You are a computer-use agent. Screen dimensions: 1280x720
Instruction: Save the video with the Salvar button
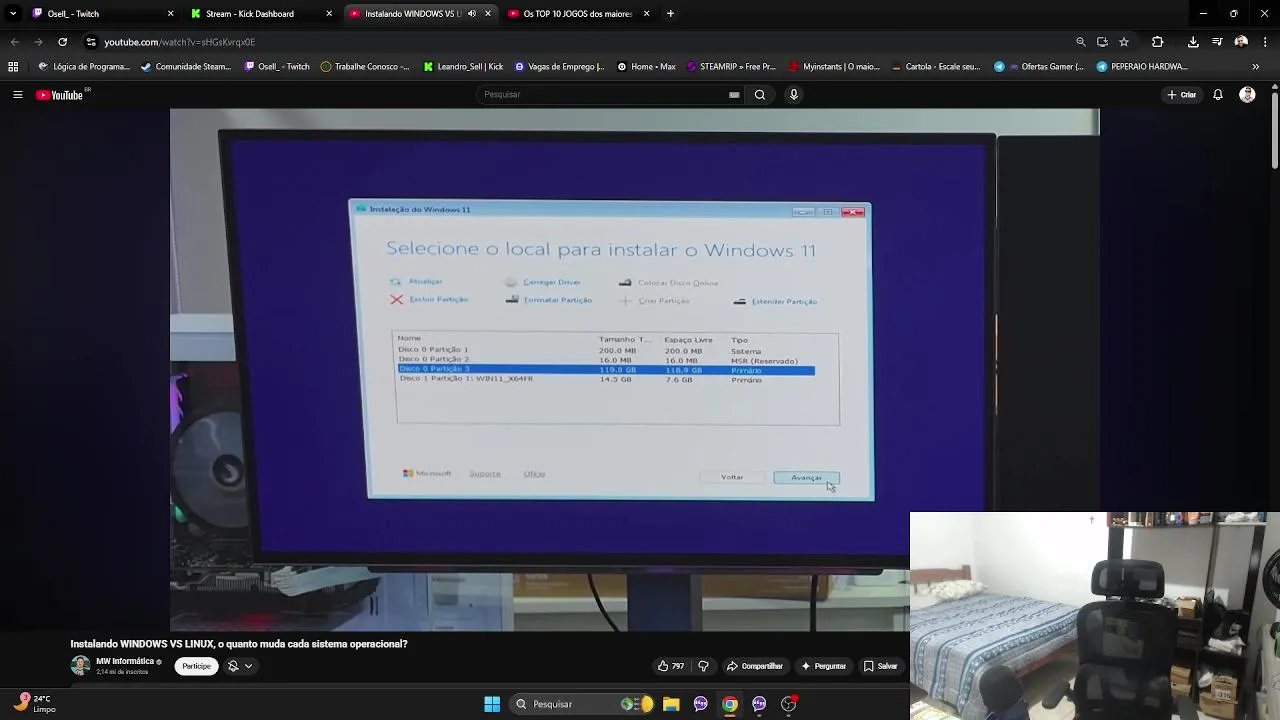880,666
